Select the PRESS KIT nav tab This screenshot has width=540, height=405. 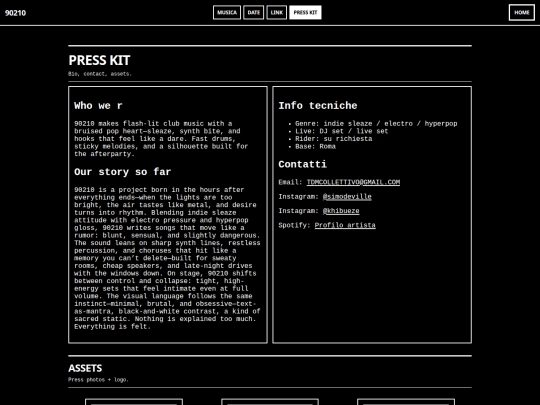coord(305,13)
